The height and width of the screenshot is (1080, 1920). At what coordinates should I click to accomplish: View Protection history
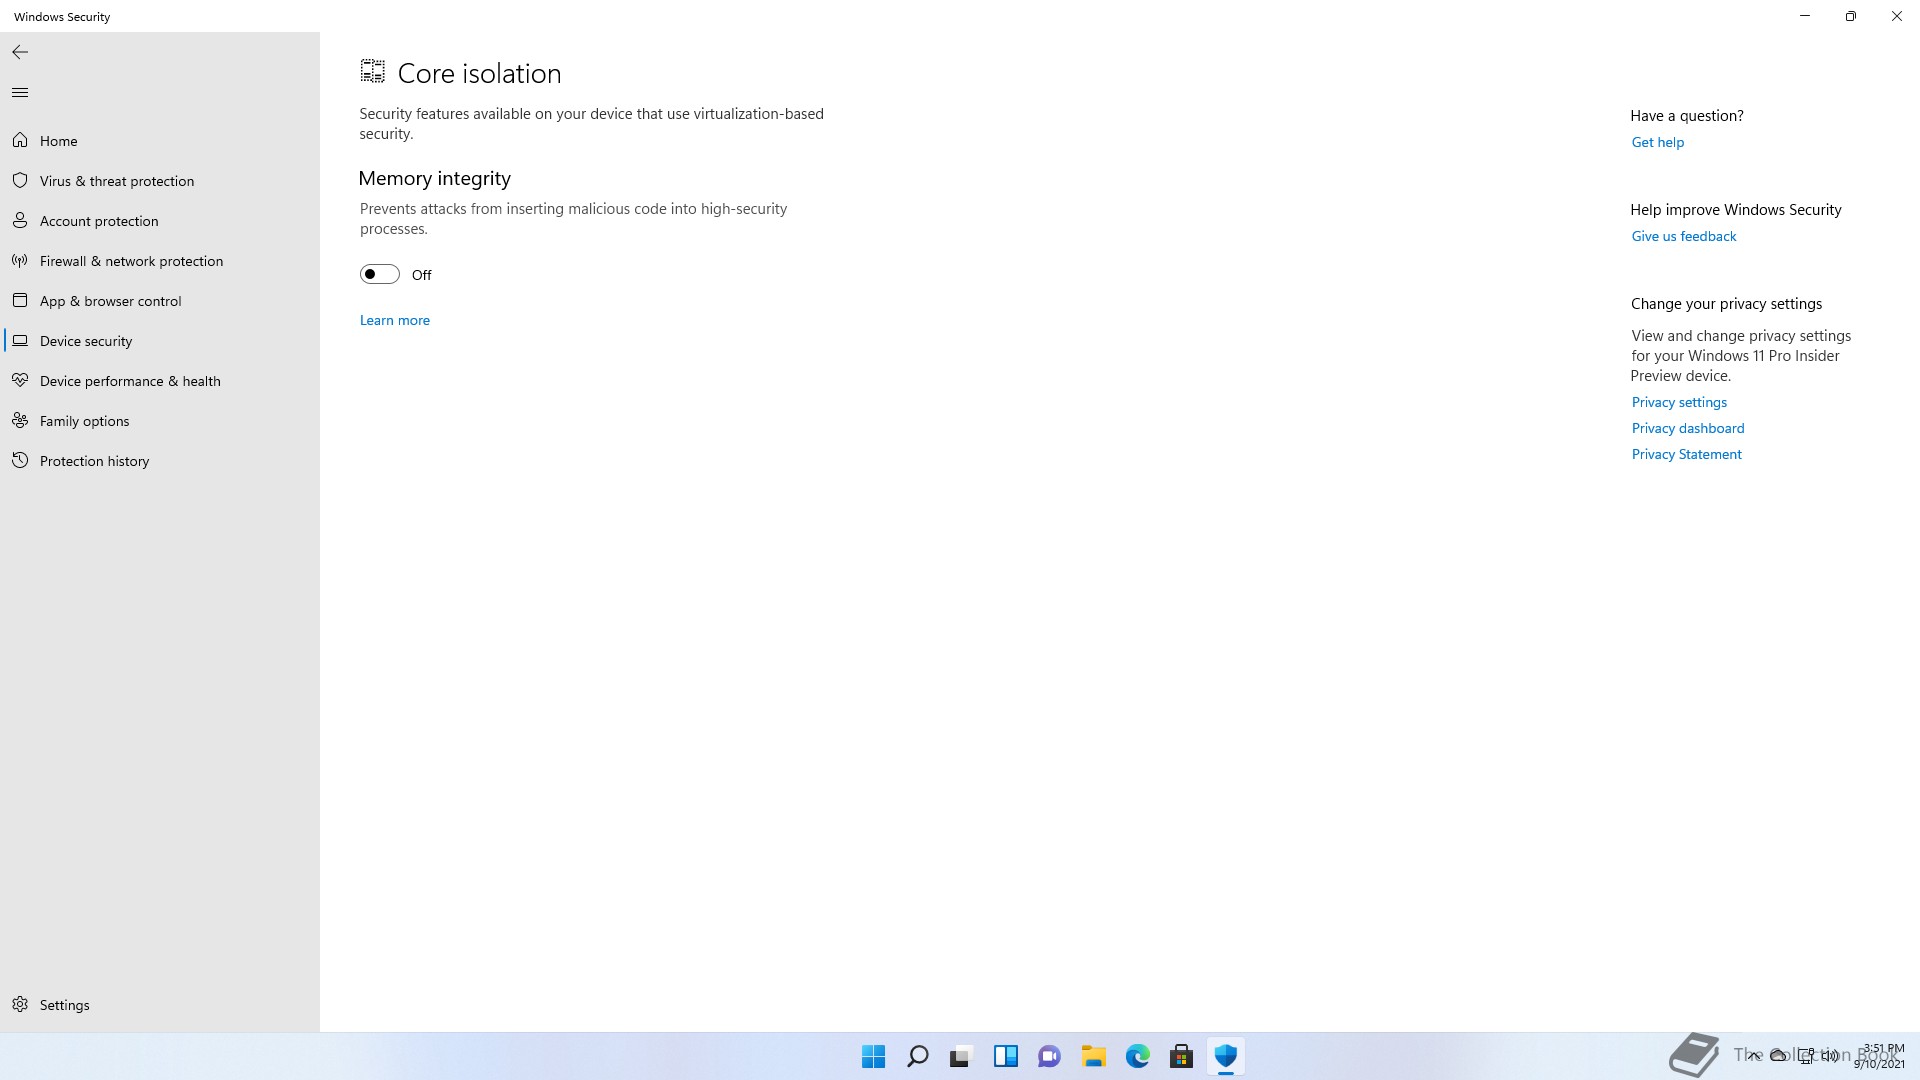point(160,461)
